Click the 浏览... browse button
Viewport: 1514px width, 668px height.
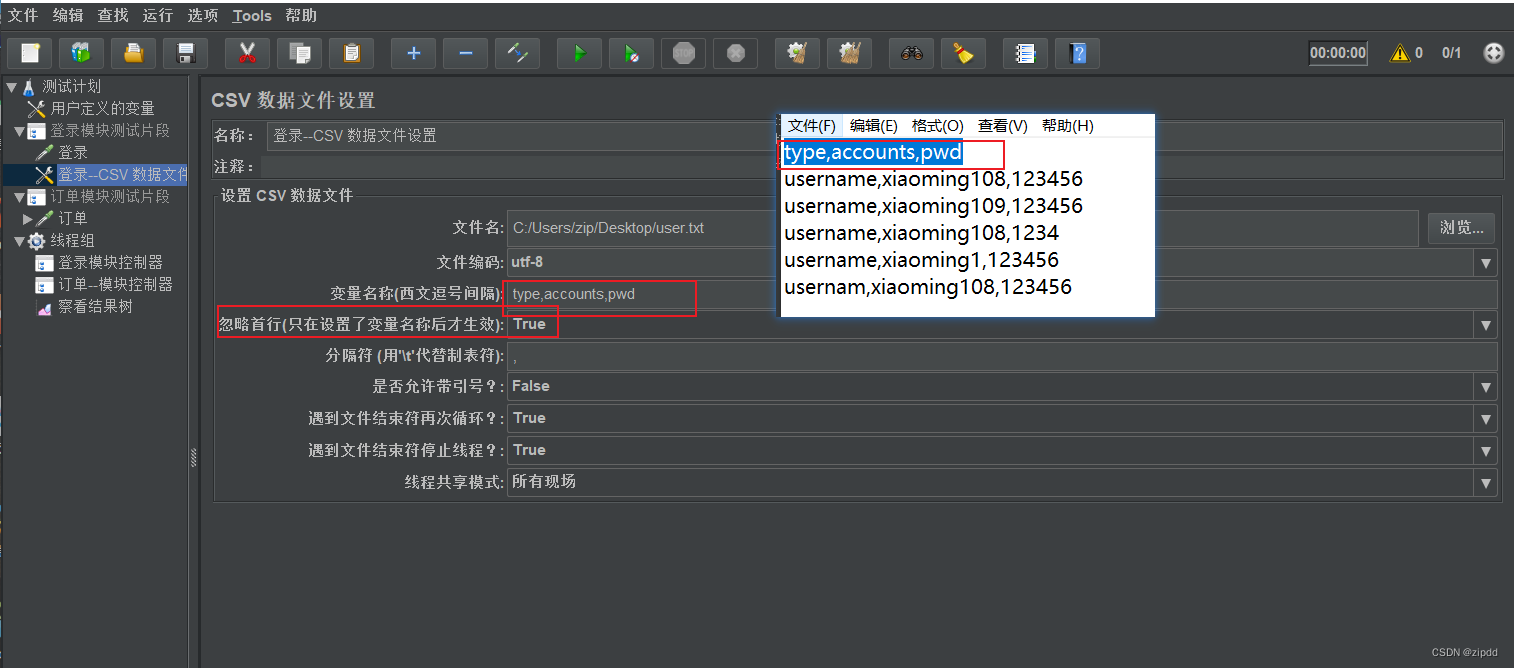click(1462, 228)
